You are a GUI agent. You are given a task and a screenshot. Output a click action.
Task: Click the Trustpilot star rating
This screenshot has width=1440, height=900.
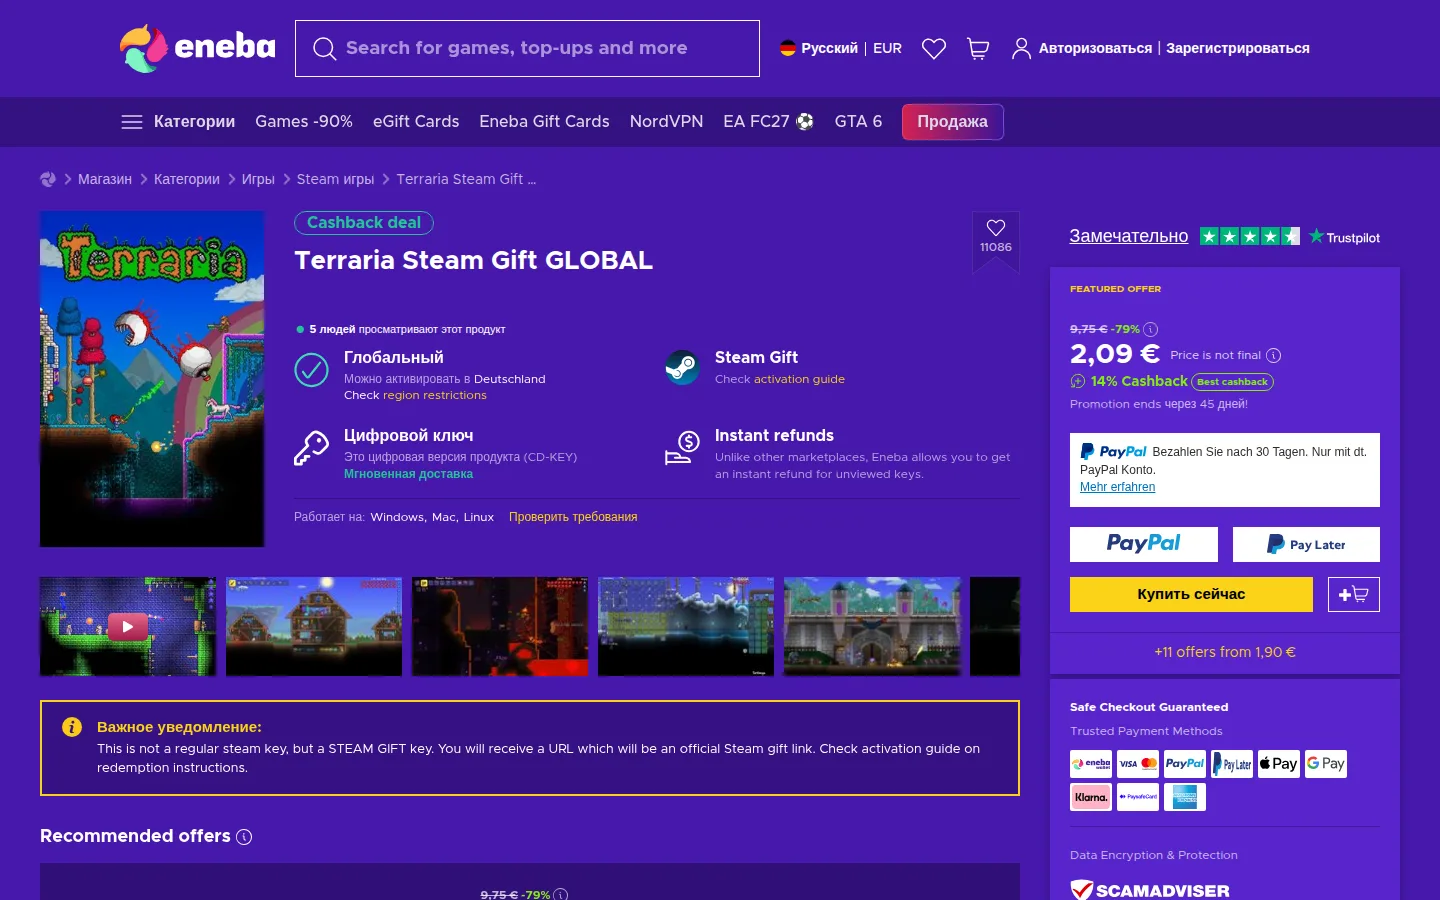[x=1250, y=237]
